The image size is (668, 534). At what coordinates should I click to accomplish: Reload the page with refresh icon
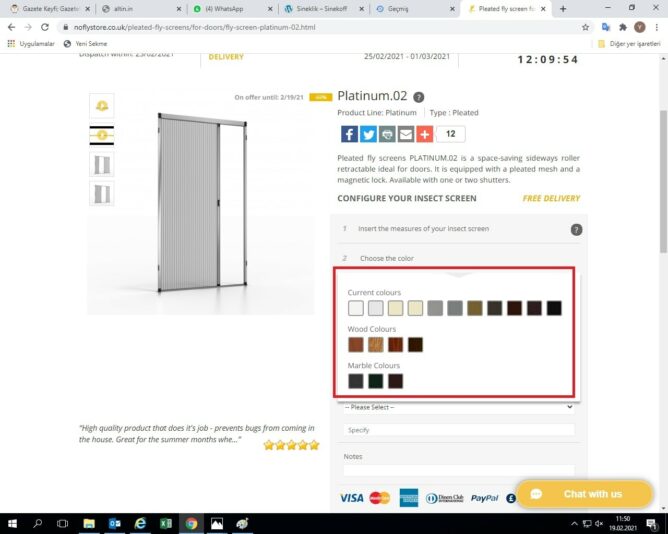click(x=45, y=27)
